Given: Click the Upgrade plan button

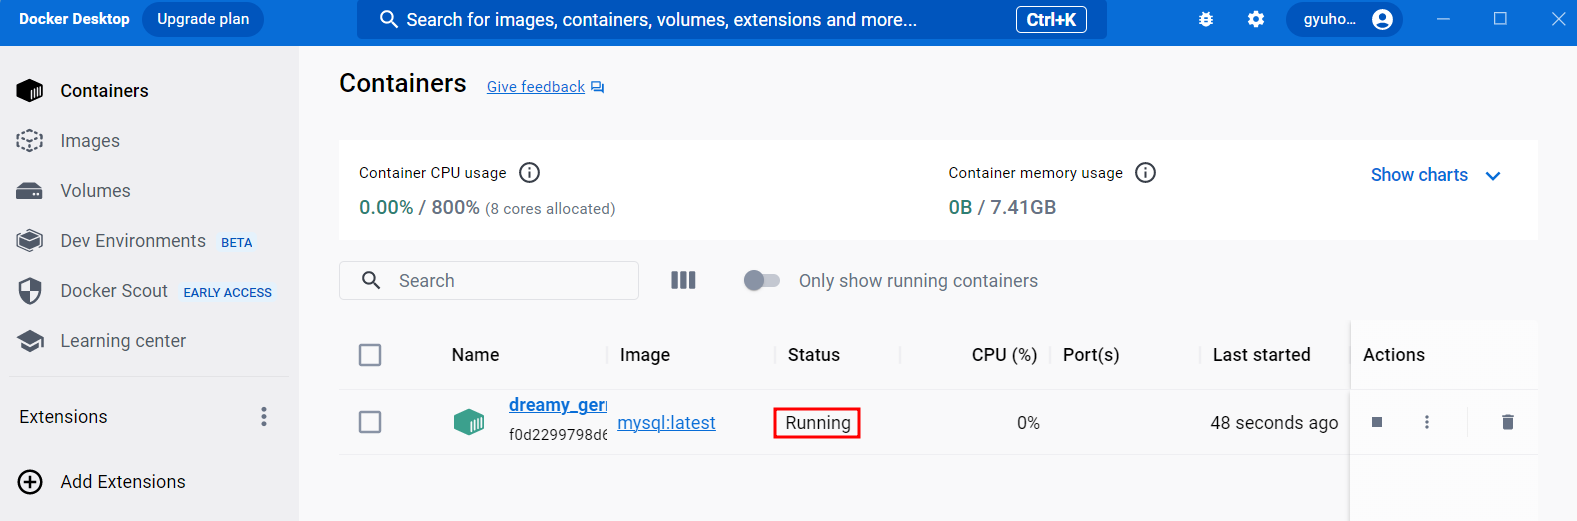Looking at the screenshot, I should click(x=203, y=19).
